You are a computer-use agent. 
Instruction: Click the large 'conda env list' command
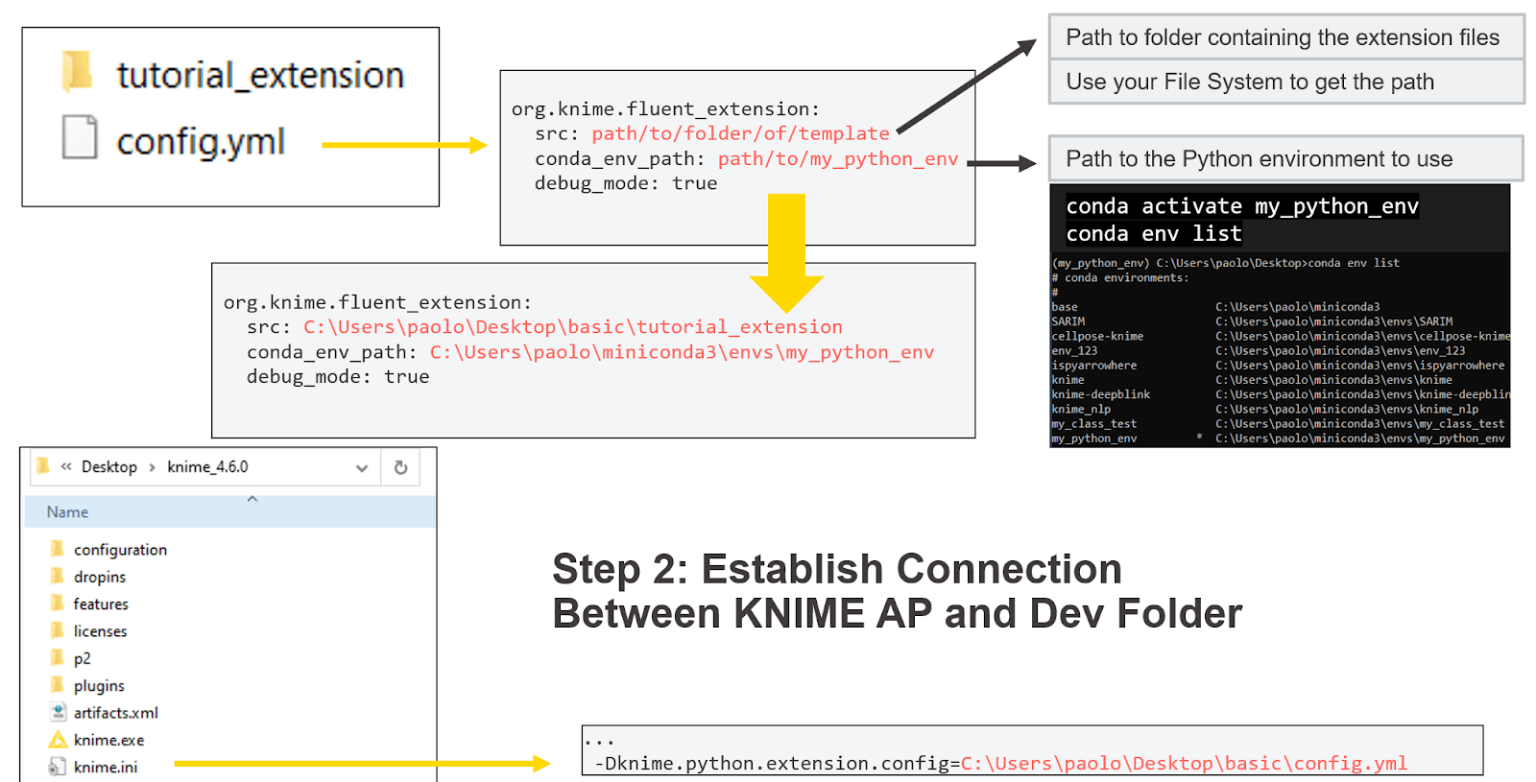(1154, 233)
